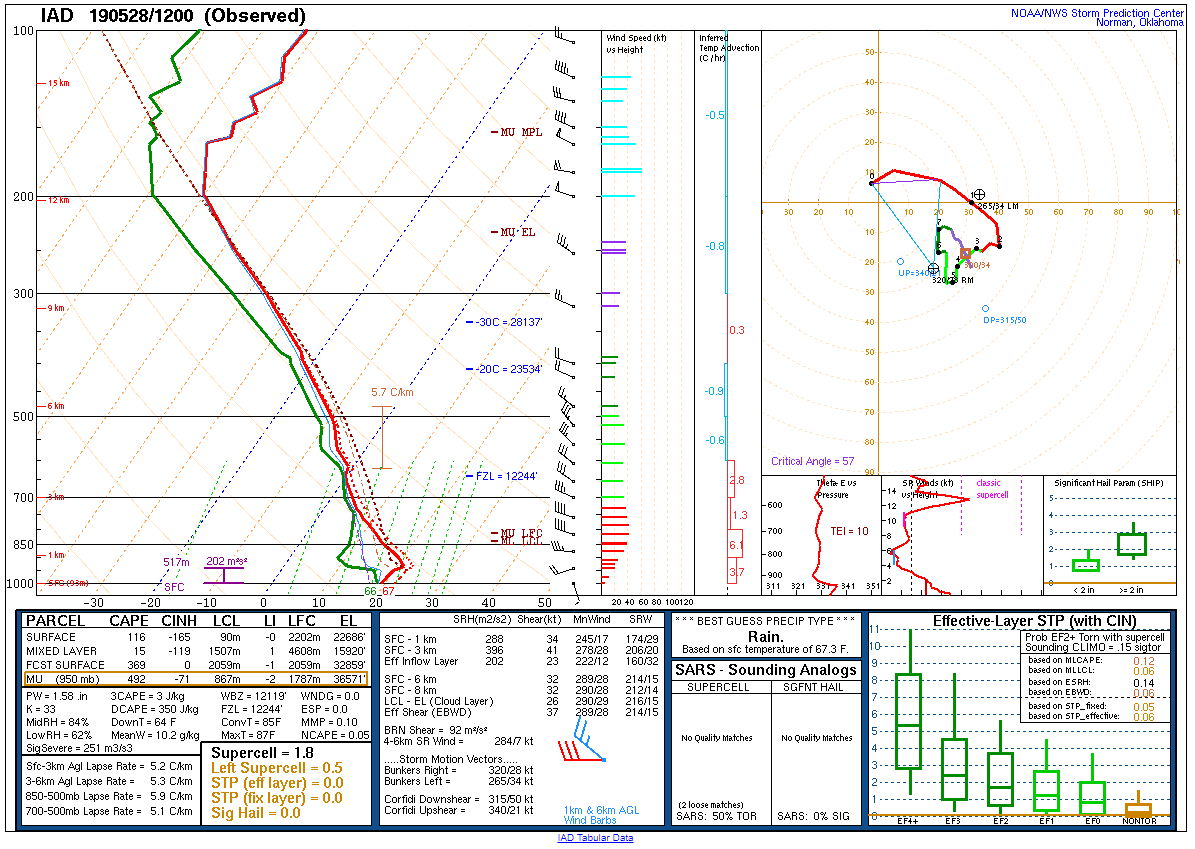Image resolution: width=1195 pixels, height=849 pixels.
Task: Click the Effective-Layer STP (with CIN) title
Action: (1034, 621)
